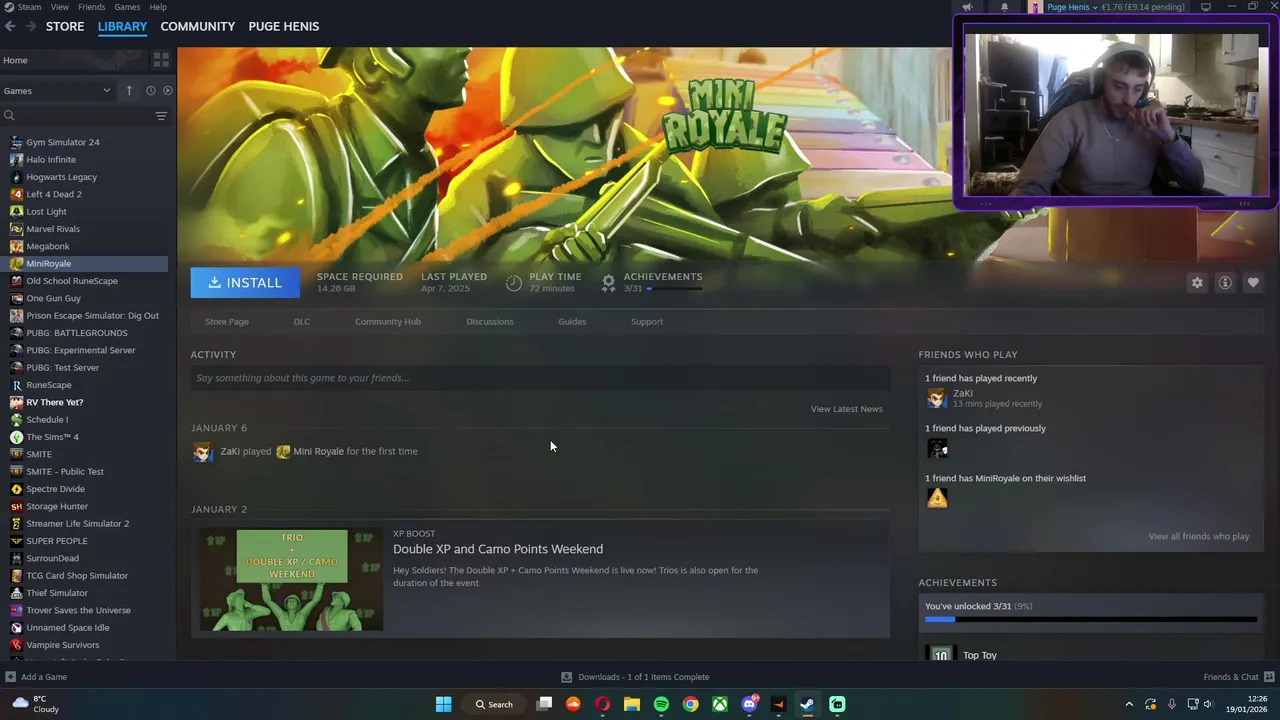The height and width of the screenshot is (720, 1280).
Task: Click ZaKi friend avatar in Friends Who Play
Action: (x=937, y=398)
